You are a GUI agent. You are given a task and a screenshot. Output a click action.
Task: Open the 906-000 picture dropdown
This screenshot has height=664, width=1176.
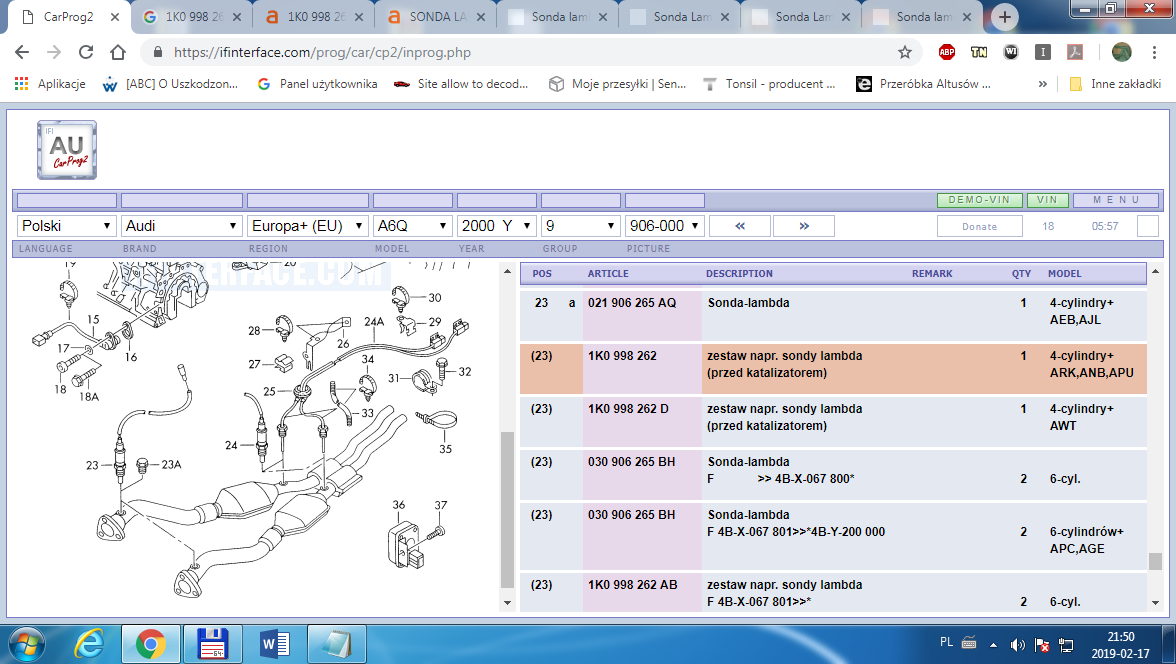coord(664,226)
